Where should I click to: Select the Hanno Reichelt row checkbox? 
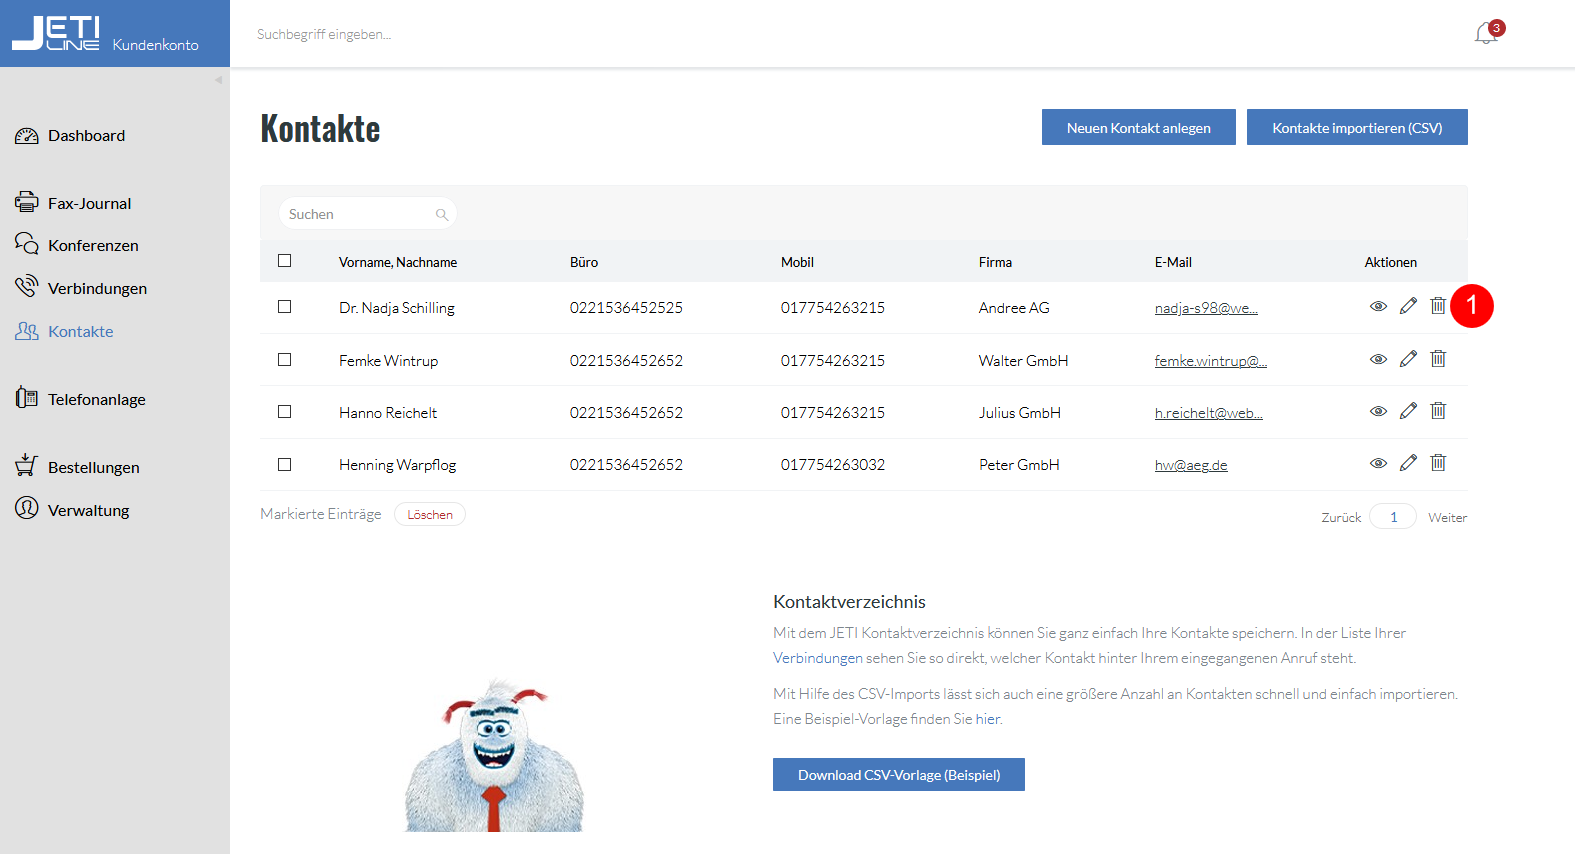(x=285, y=412)
